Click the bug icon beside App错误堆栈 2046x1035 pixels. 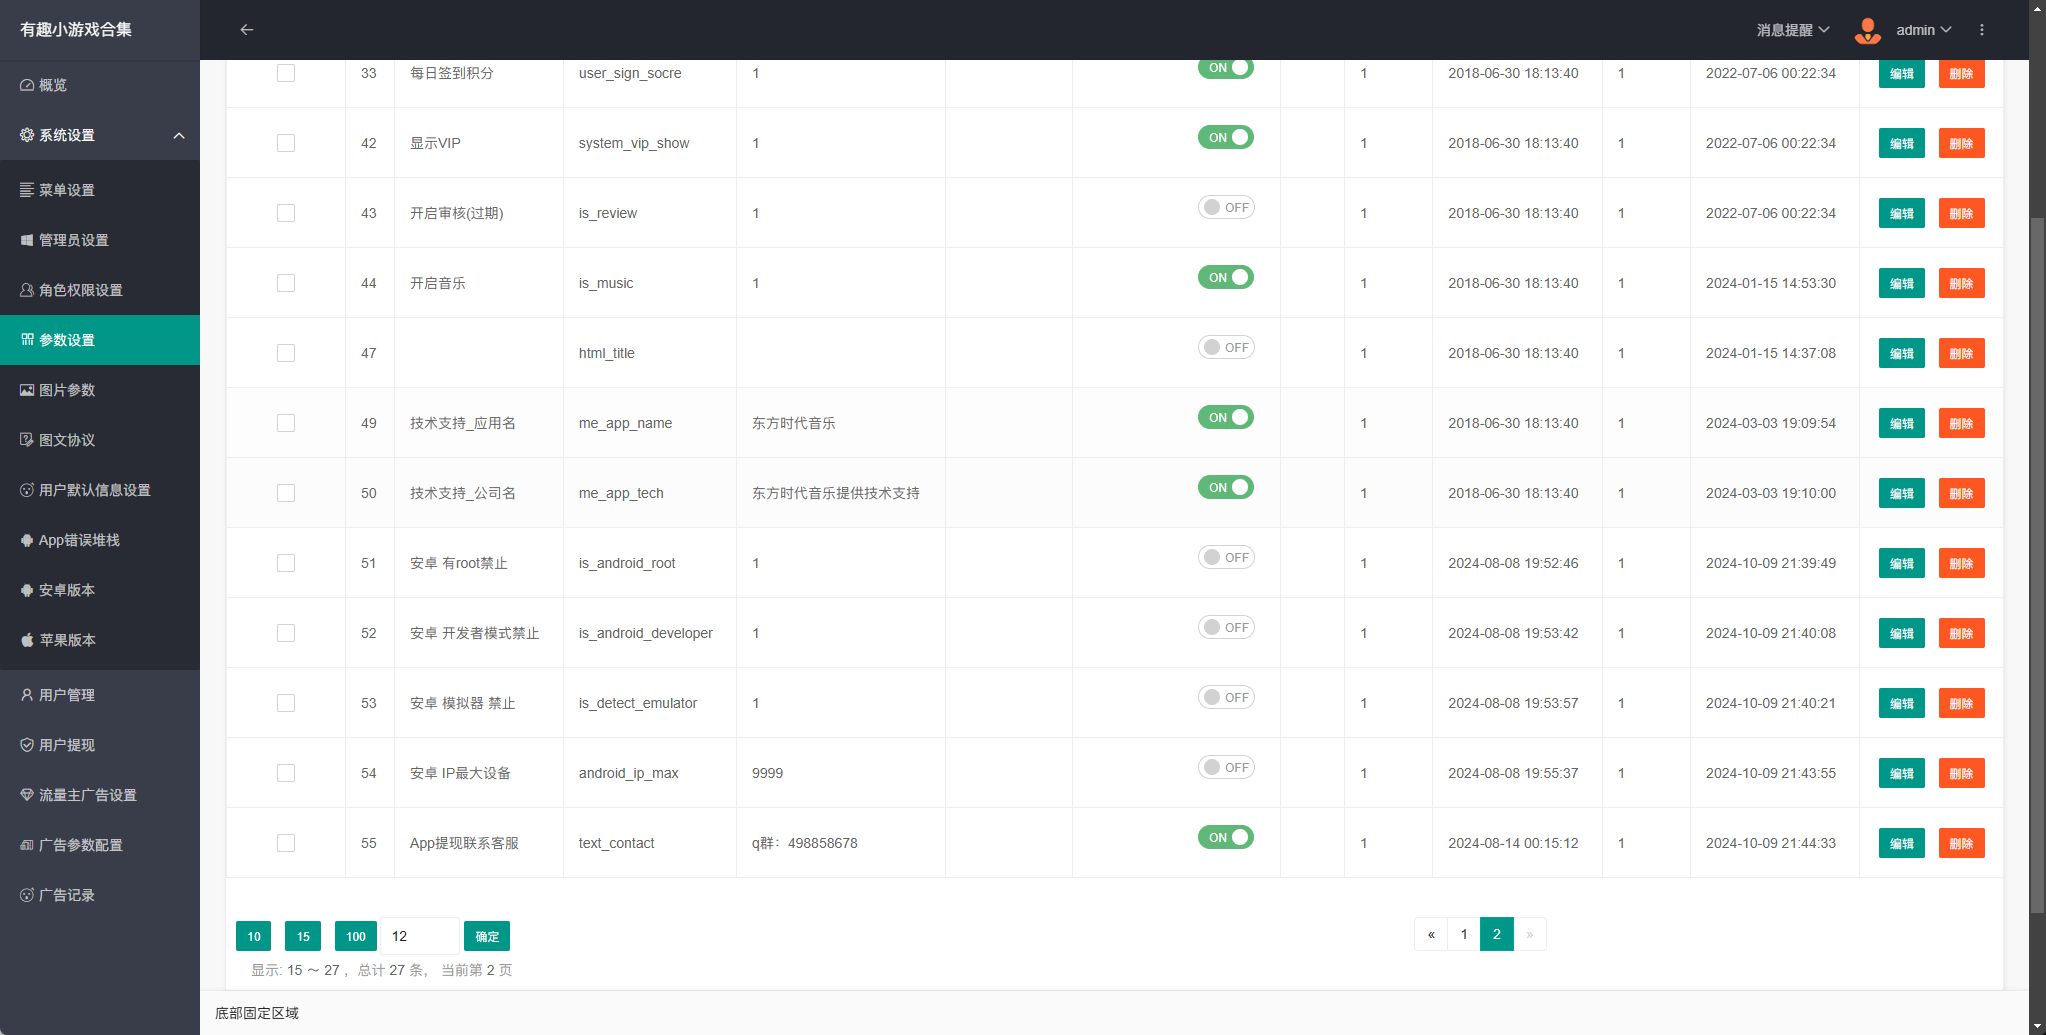(27, 540)
